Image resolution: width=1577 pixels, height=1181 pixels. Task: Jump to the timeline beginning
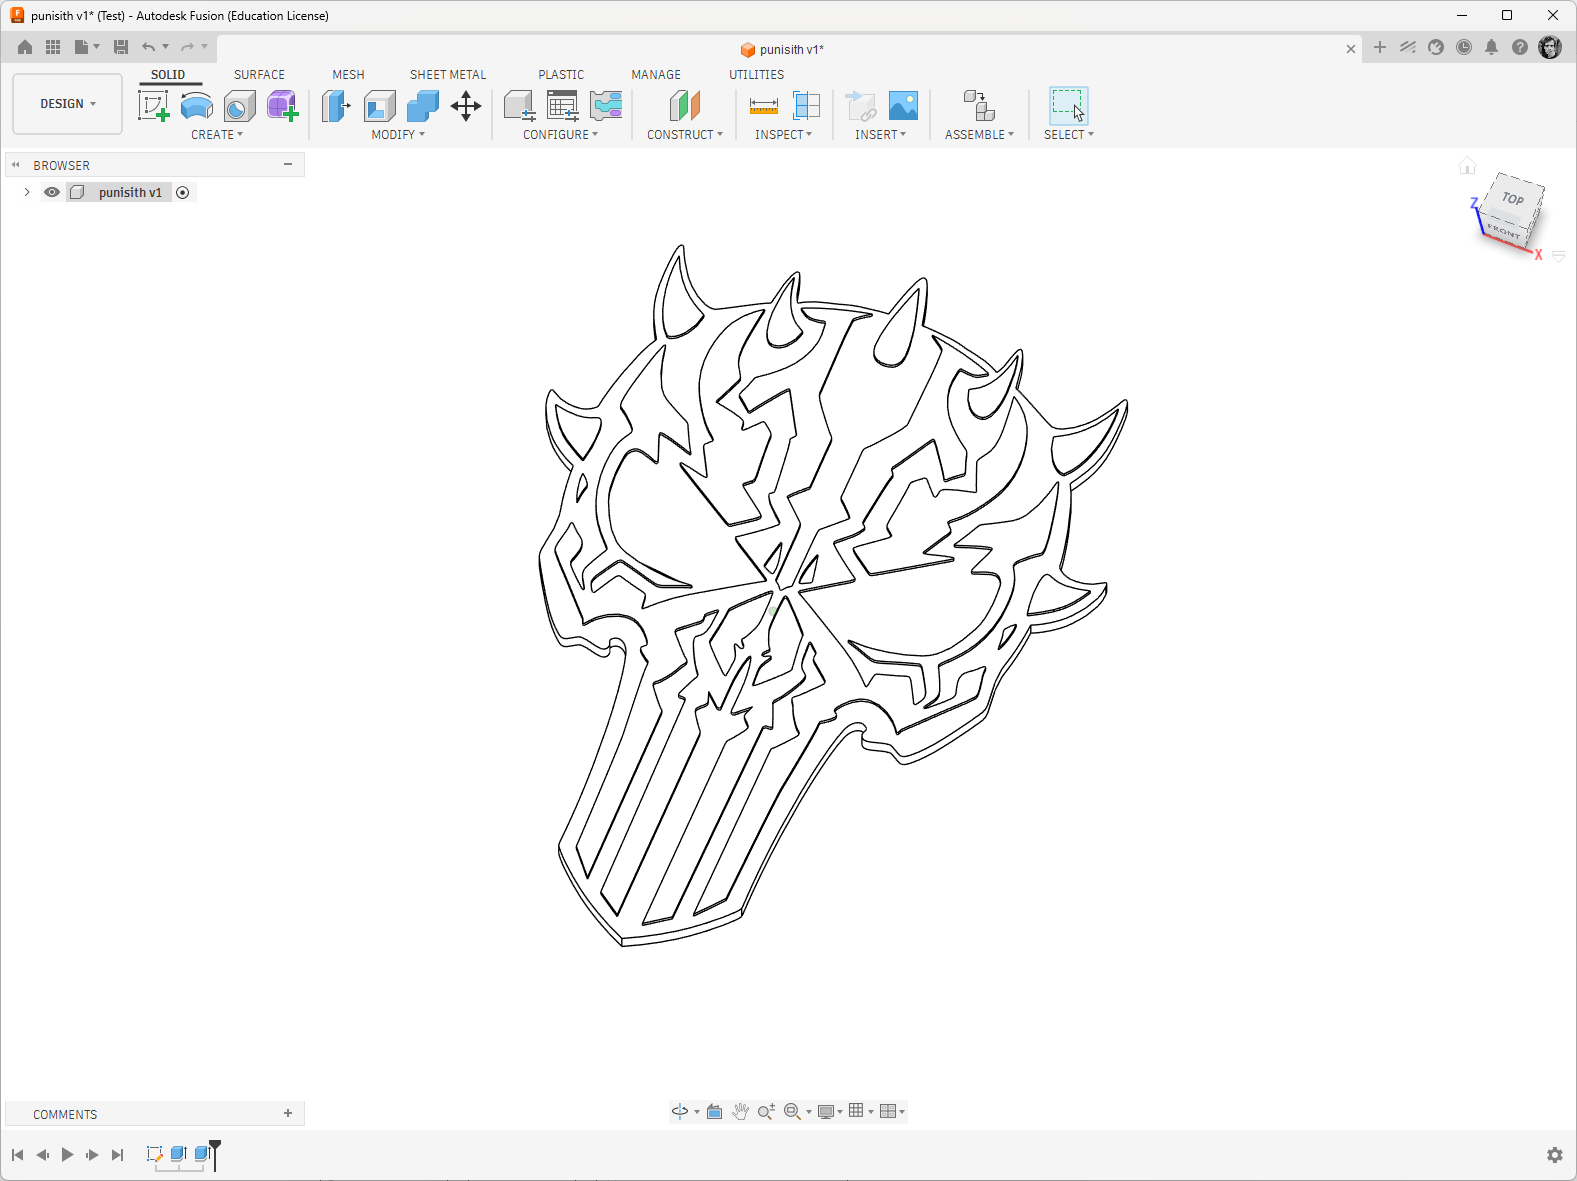(17, 1155)
